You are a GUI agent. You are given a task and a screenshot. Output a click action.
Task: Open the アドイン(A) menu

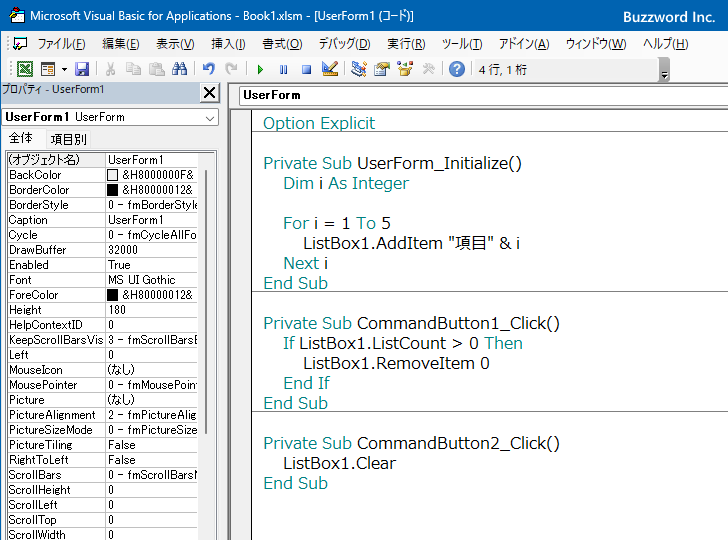tap(524, 44)
